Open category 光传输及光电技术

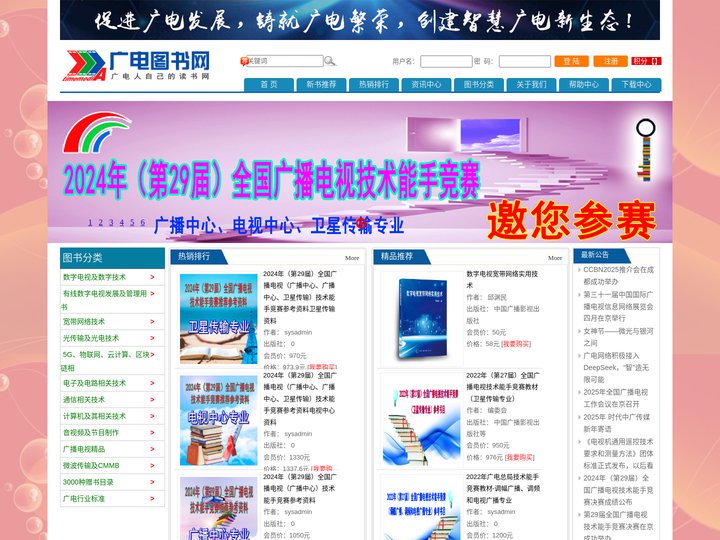point(91,338)
